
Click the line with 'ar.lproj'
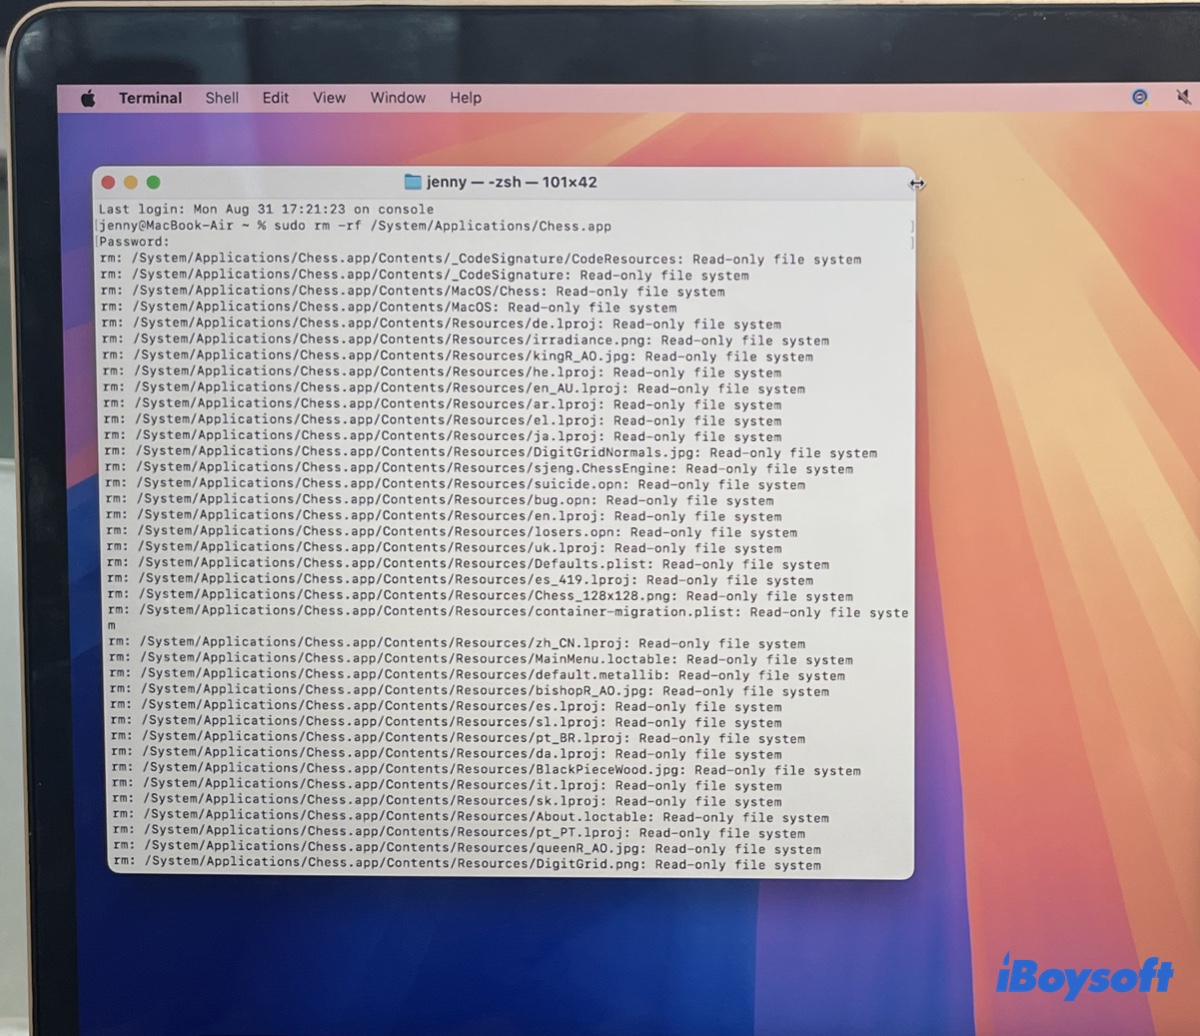(442, 404)
